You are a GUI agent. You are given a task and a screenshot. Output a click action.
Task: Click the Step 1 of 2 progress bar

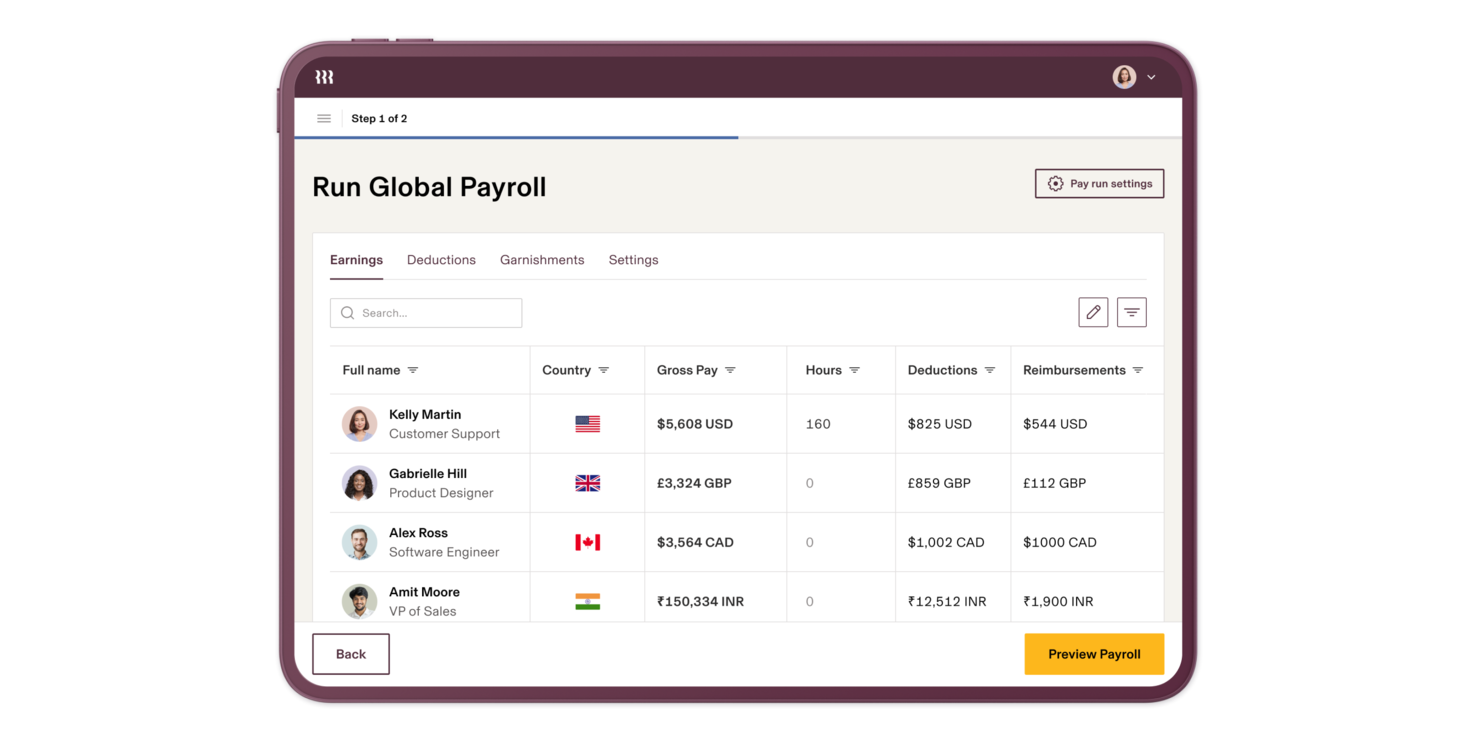point(516,136)
